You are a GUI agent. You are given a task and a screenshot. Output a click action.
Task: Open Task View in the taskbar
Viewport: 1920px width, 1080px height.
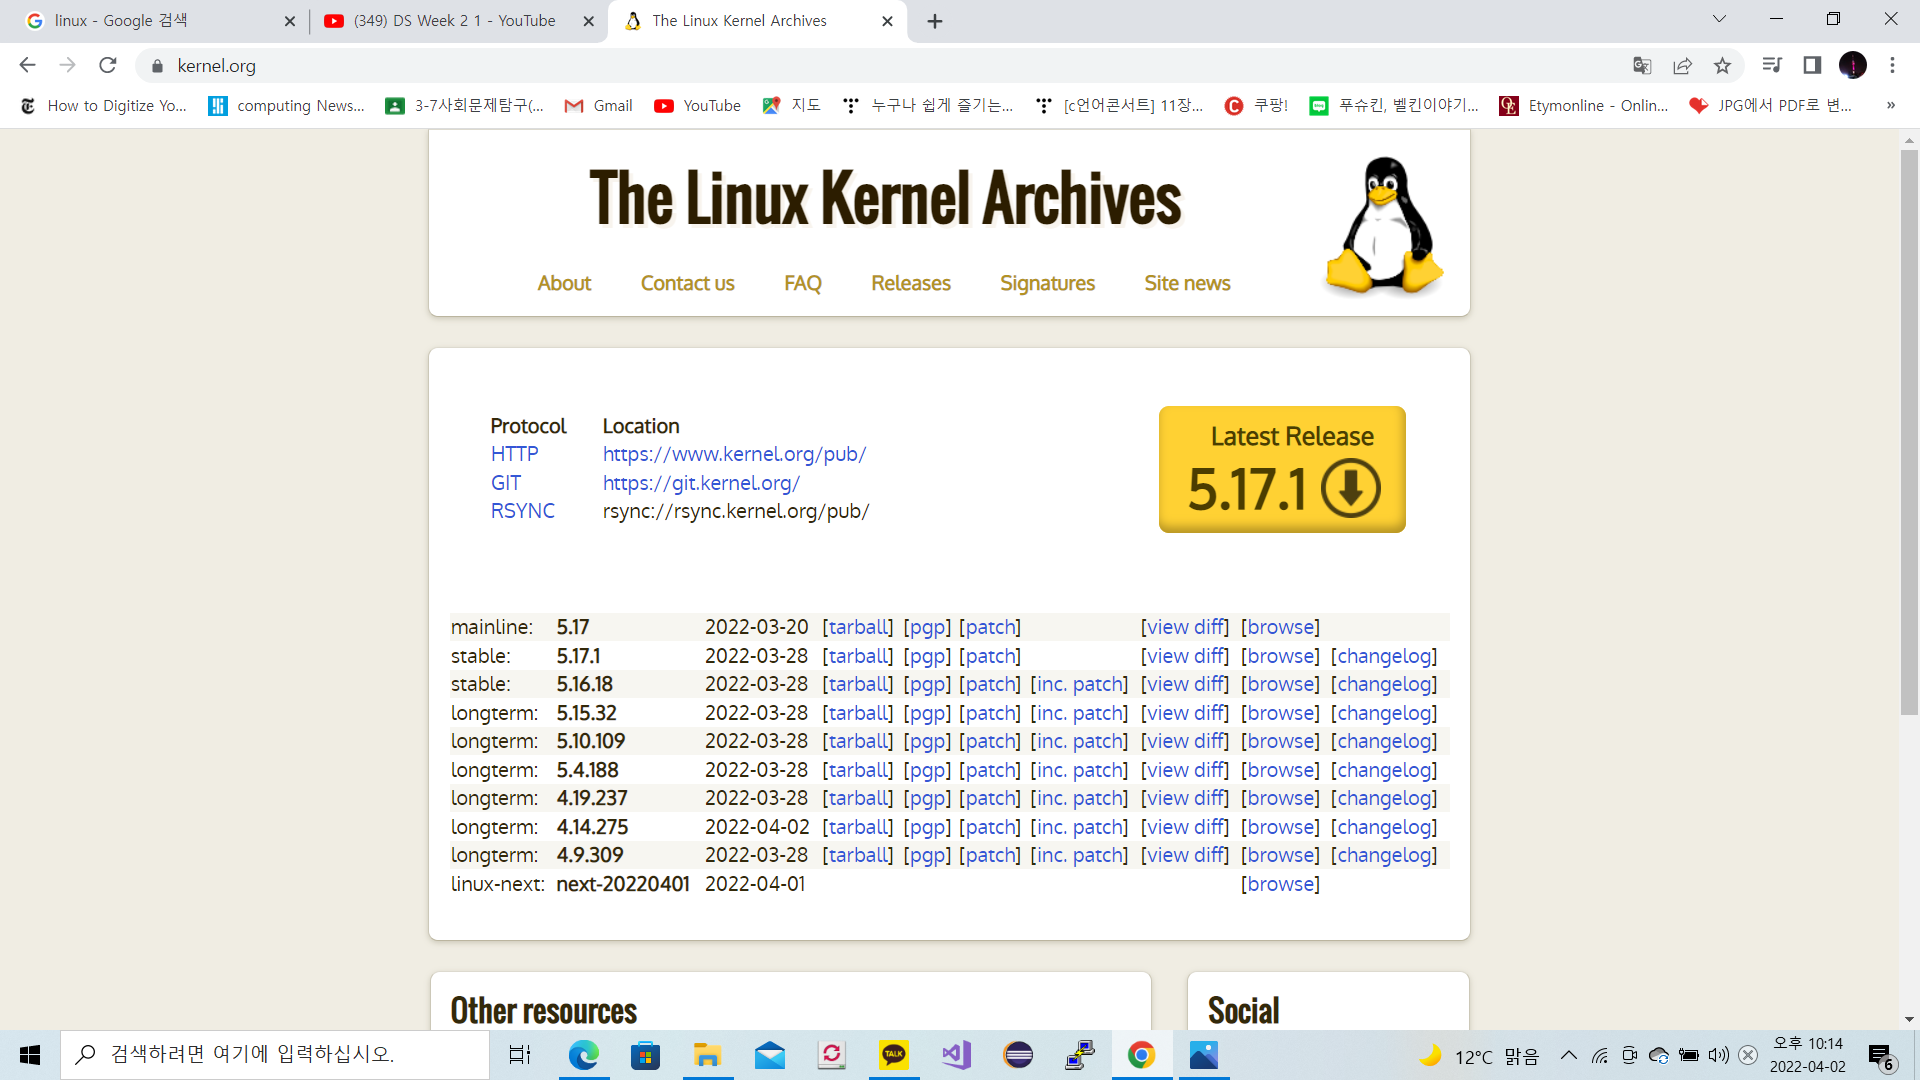pos(520,1055)
